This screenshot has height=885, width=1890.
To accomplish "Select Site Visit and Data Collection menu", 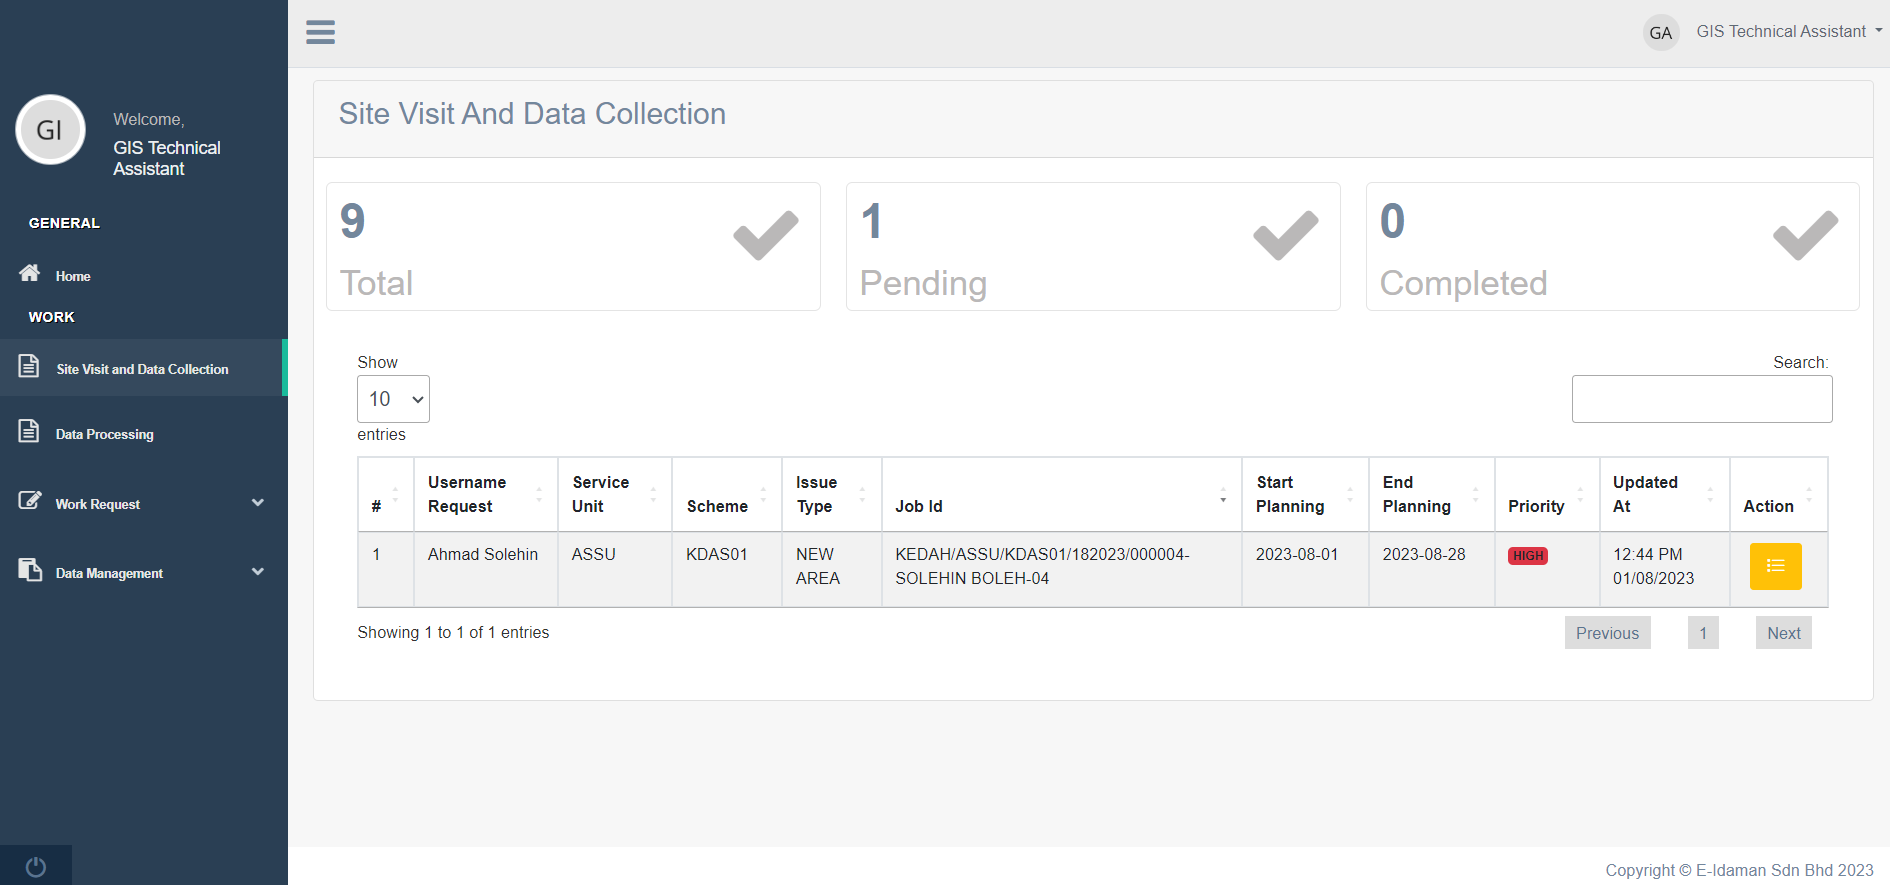I will [x=142, y=369].
